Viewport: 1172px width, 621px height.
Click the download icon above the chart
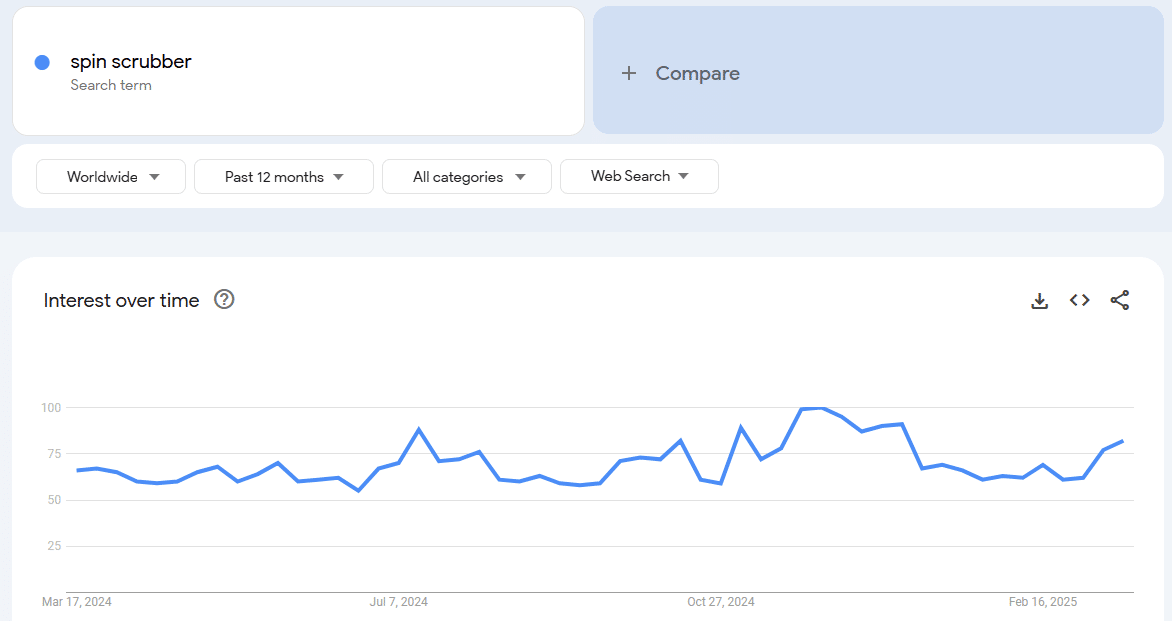pyautogui.click(x=1040, y=300)
